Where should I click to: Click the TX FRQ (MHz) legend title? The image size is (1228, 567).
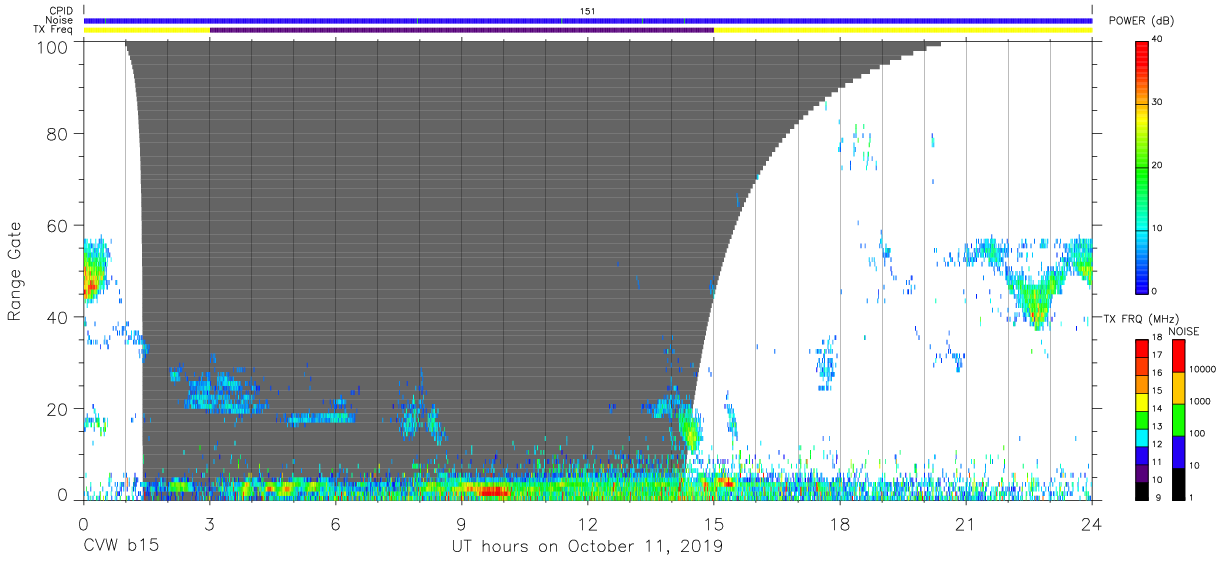[1139, 319]
